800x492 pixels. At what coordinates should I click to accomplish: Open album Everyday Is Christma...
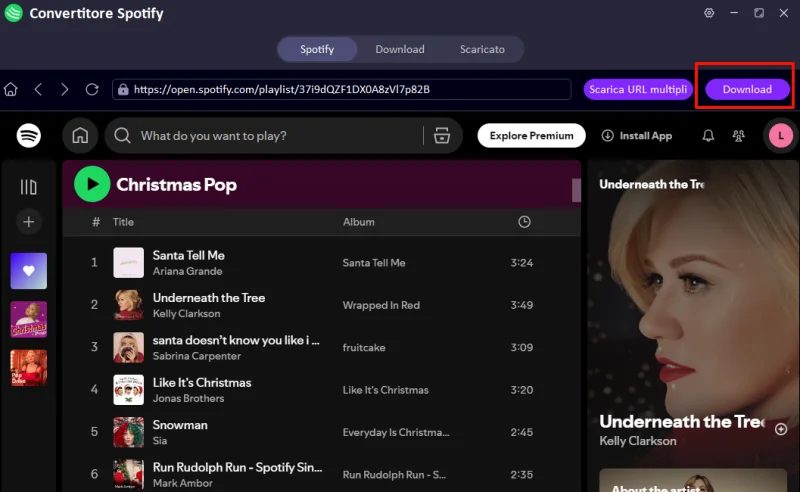[x=396, y=432]
